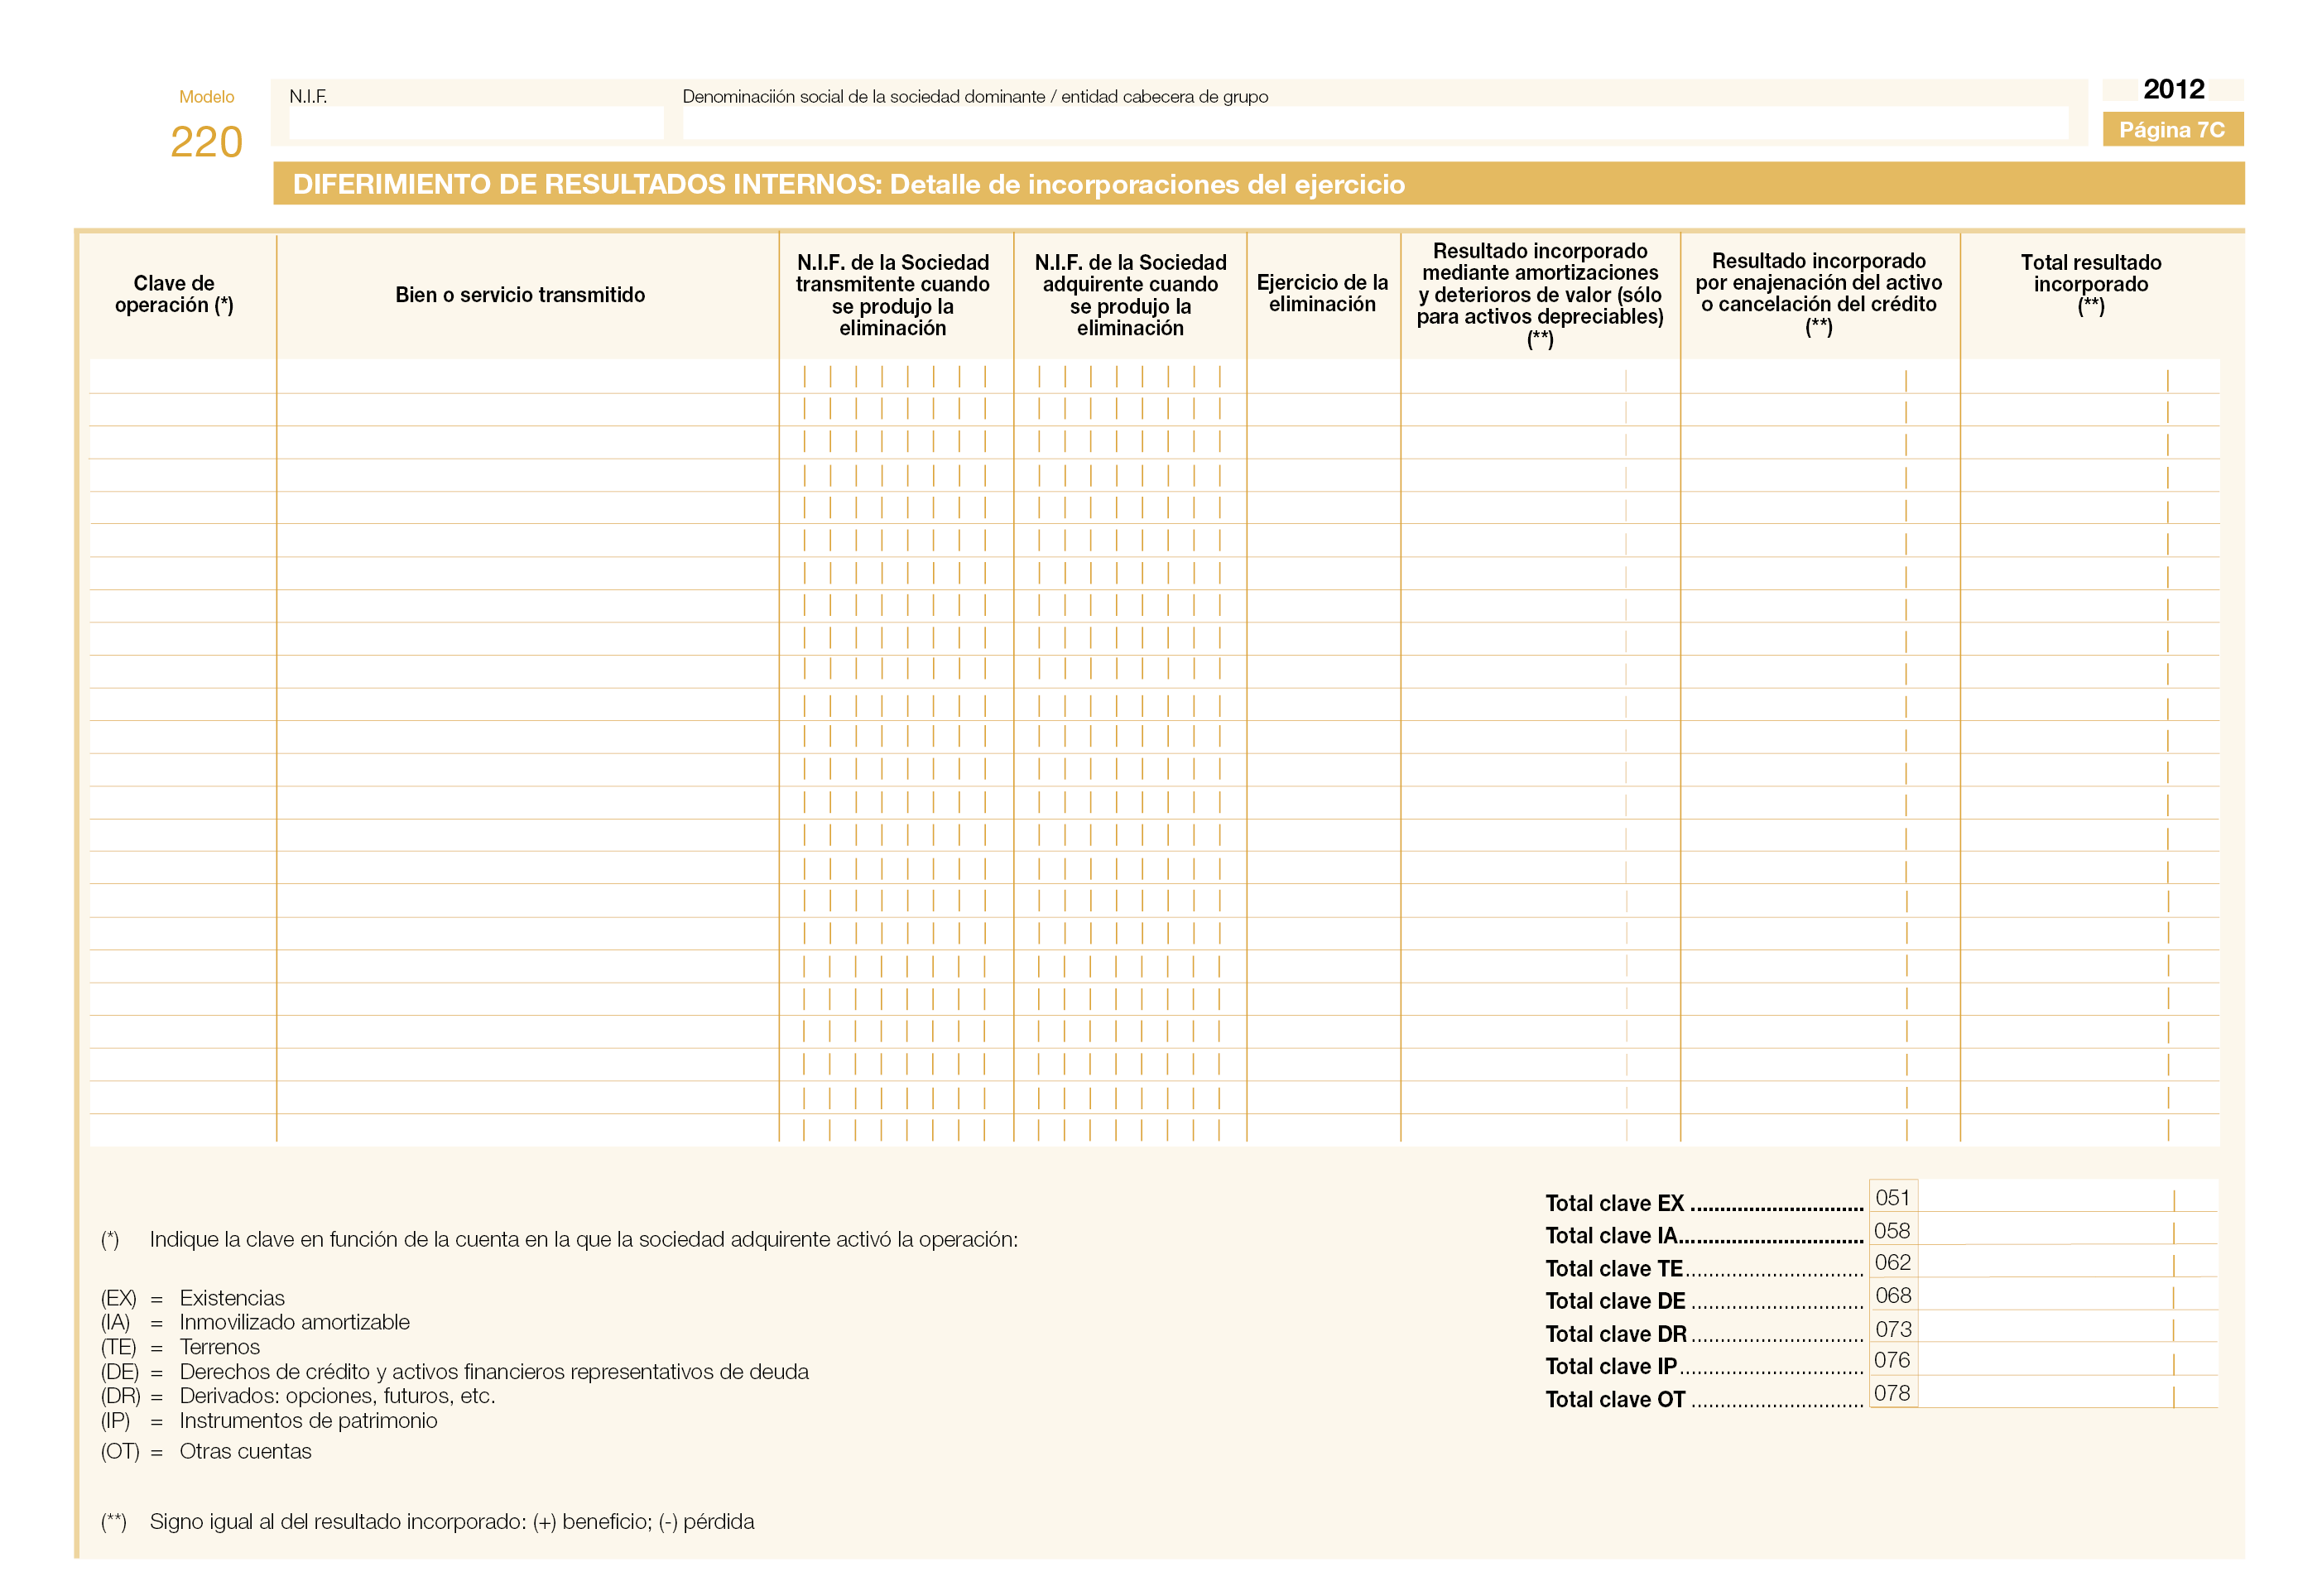This screenshot has height=1596, width=2298.
Task: Click the Denominación social input field
Action: coord(1374,123)
